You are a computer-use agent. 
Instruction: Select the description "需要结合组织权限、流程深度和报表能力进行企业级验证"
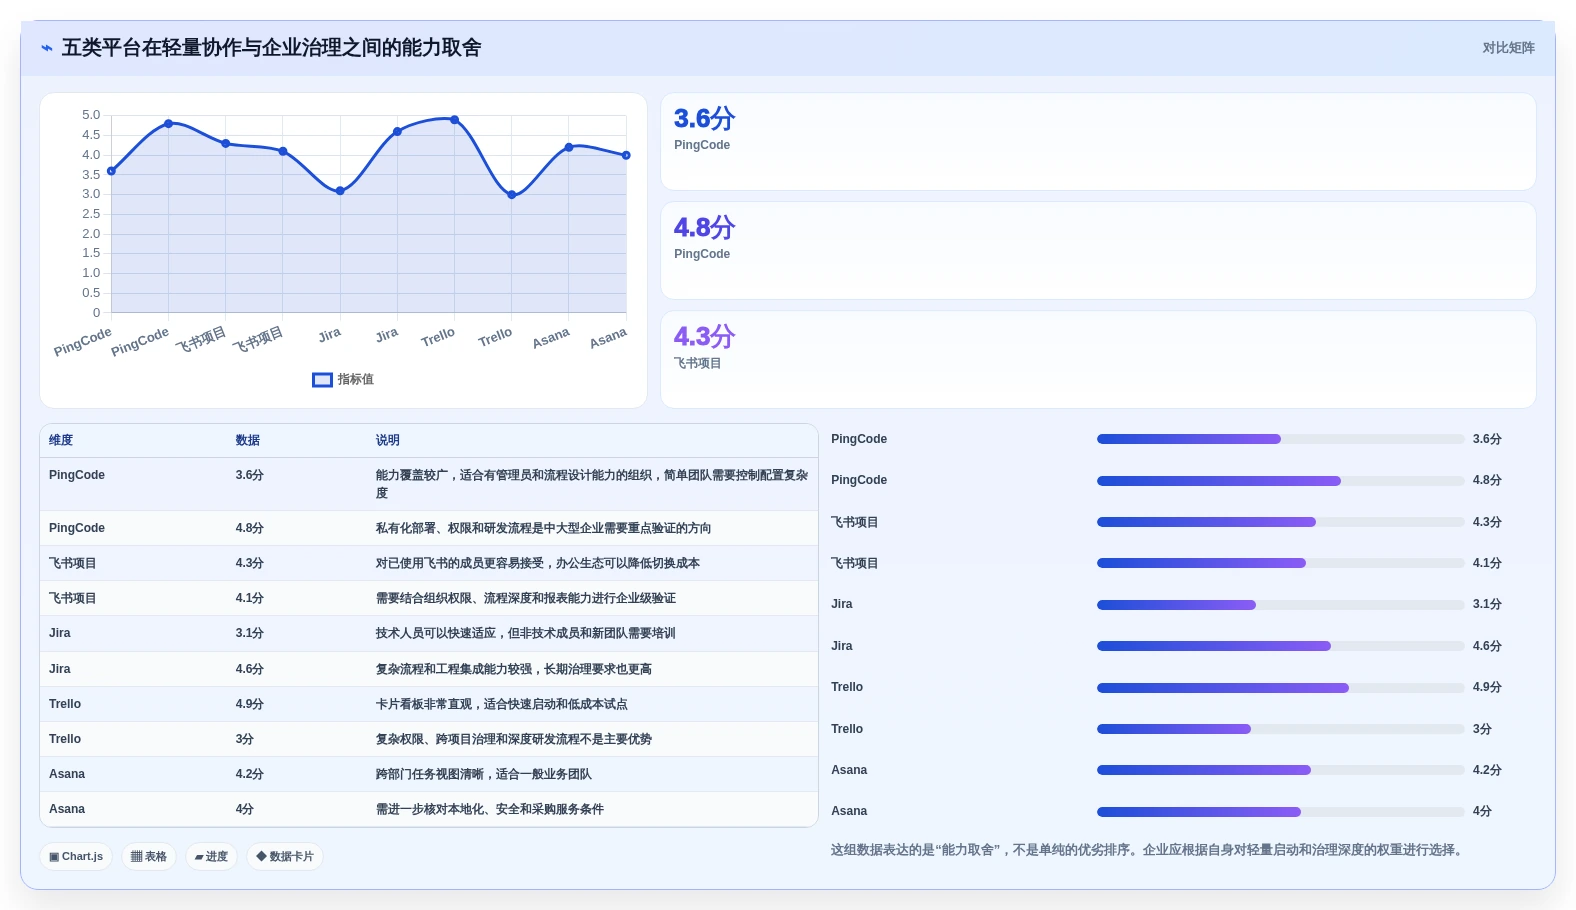pyautogui.click(x=526, y=598)
